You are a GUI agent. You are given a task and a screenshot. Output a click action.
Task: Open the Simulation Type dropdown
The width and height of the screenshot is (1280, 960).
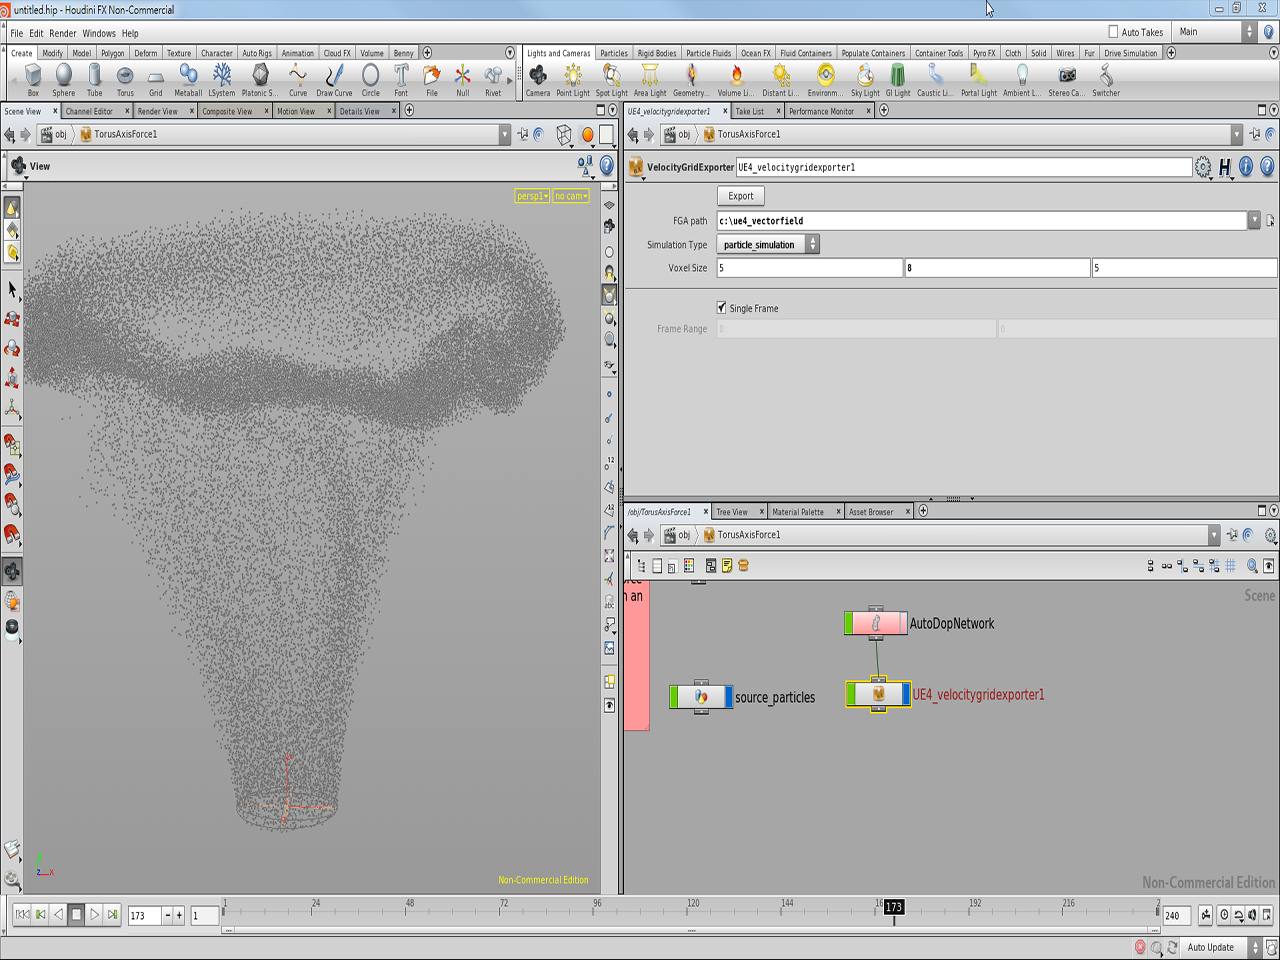tap(768, 245)
